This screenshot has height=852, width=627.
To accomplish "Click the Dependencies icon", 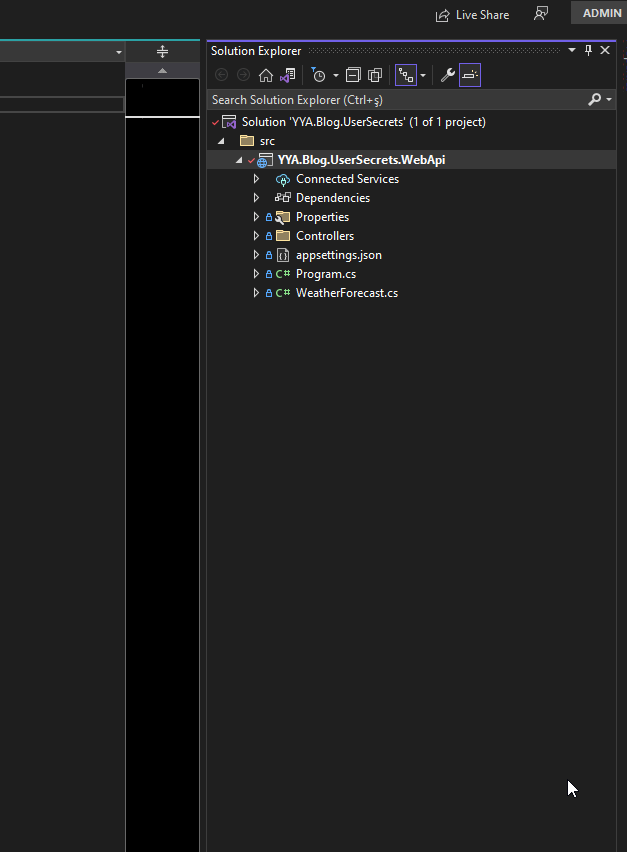I will [283, 198].
